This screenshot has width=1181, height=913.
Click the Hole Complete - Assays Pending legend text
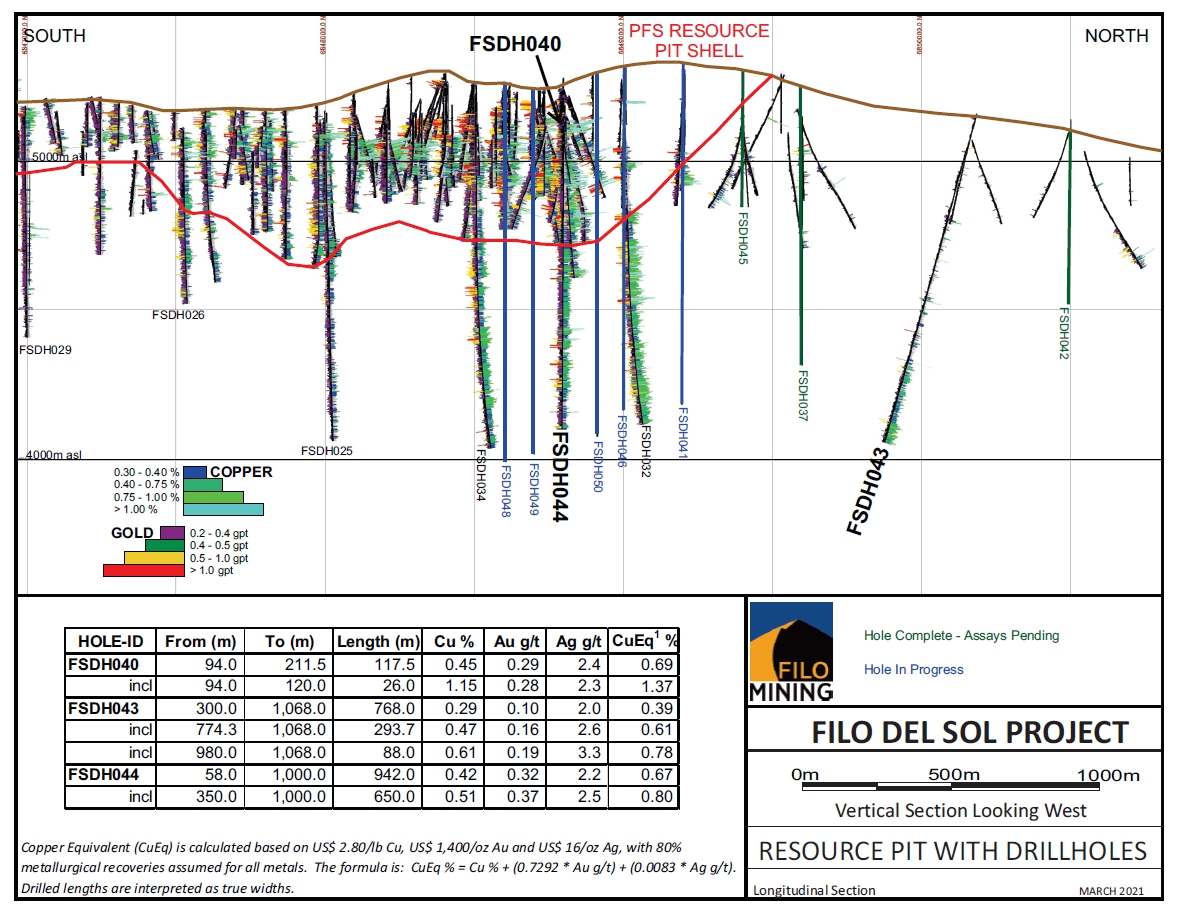coord(960,636)
